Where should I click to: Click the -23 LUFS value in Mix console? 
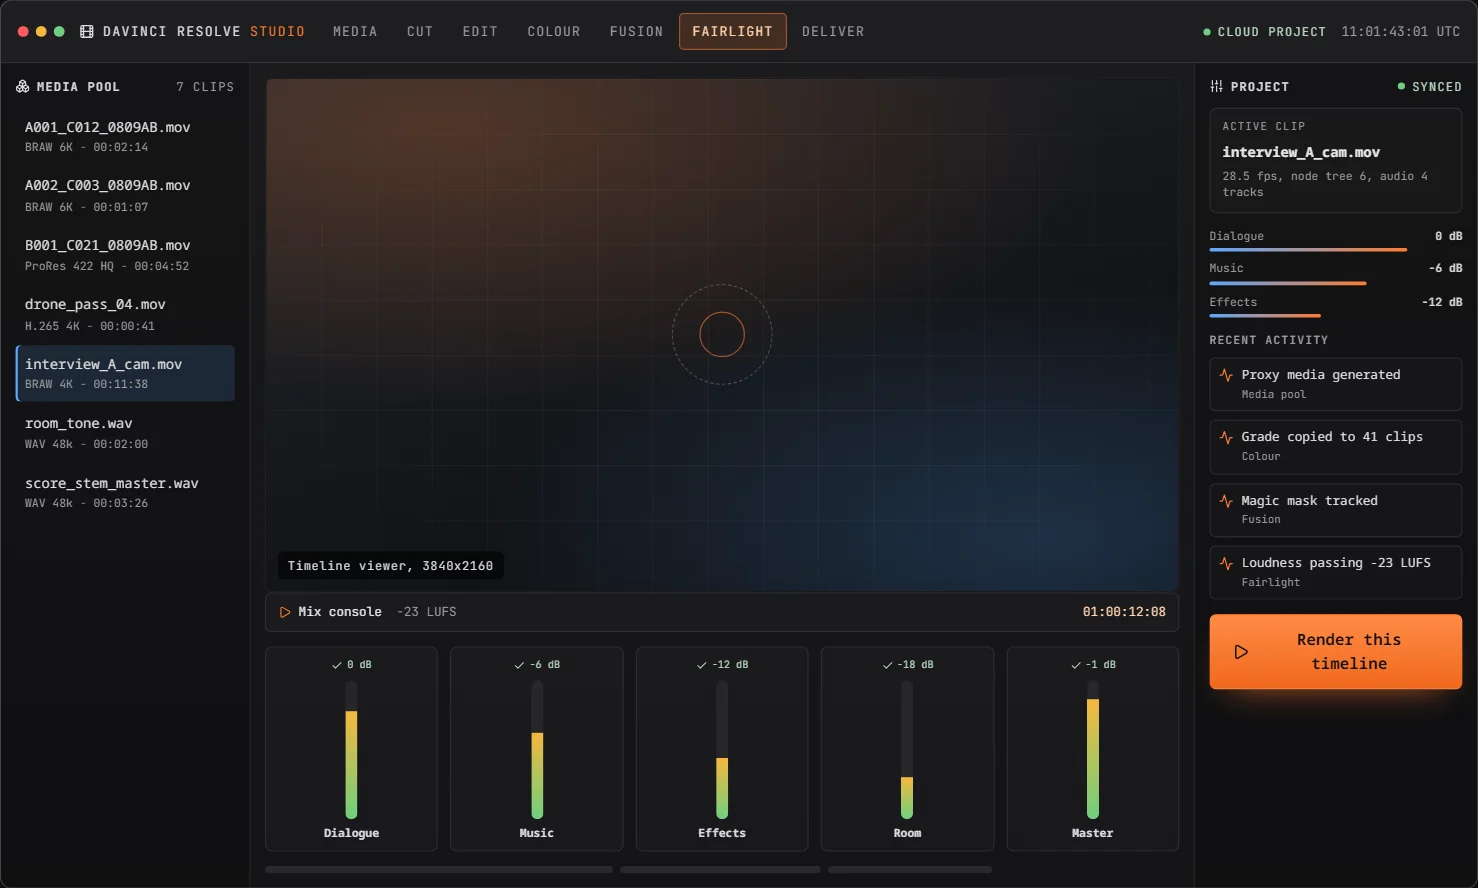[427, 612]
